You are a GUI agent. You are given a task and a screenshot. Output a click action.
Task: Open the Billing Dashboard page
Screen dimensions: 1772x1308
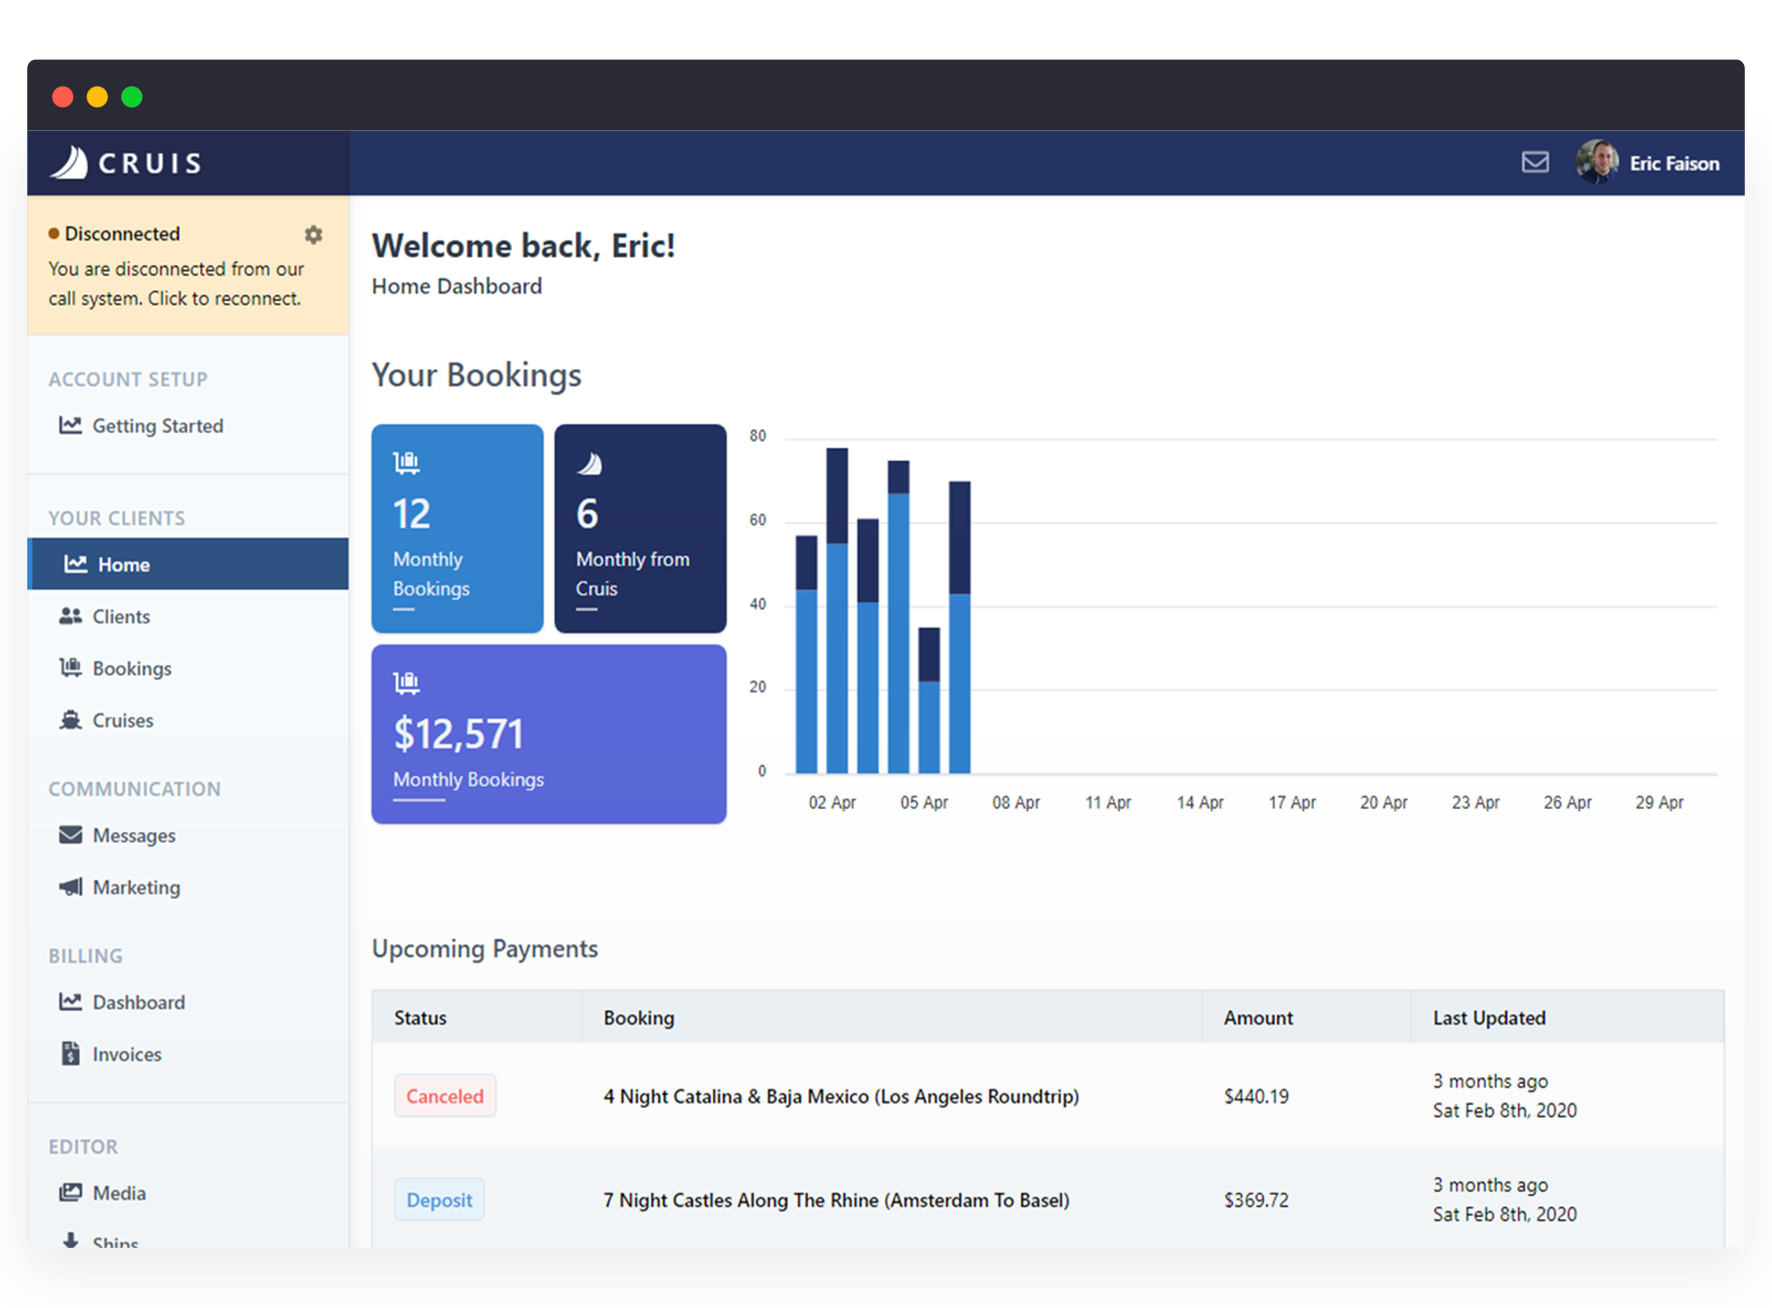tap(139, 1003)
